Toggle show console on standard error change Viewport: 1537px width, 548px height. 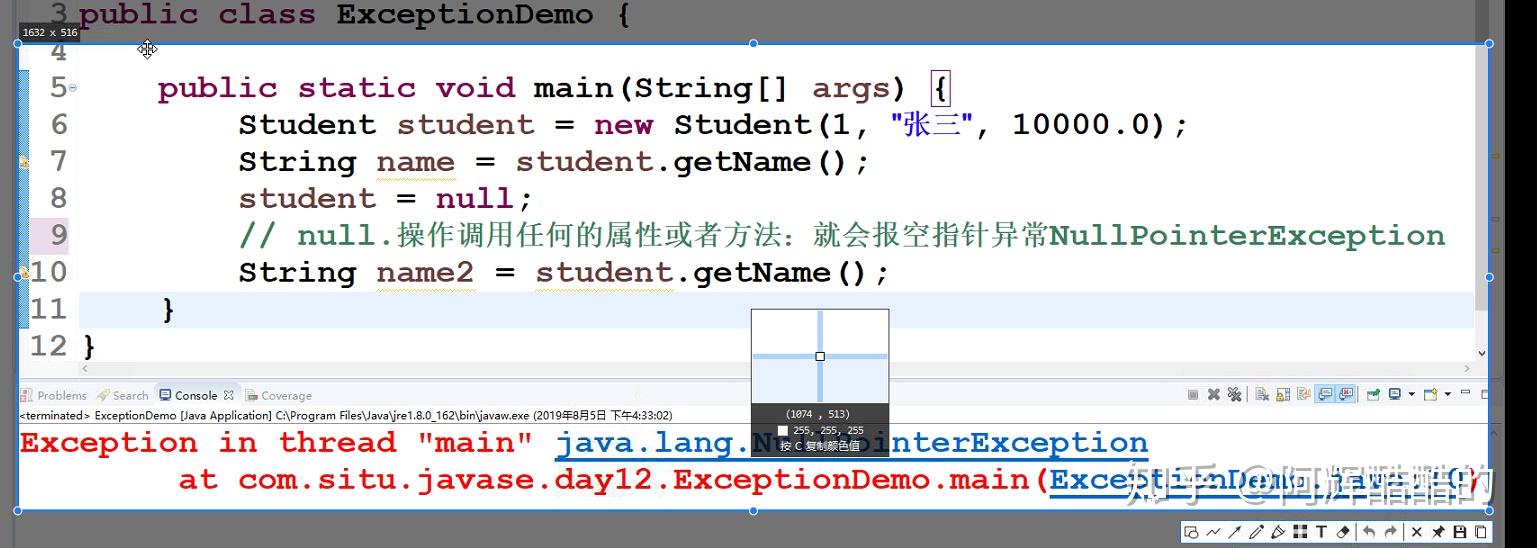(x=1346, y=395)
